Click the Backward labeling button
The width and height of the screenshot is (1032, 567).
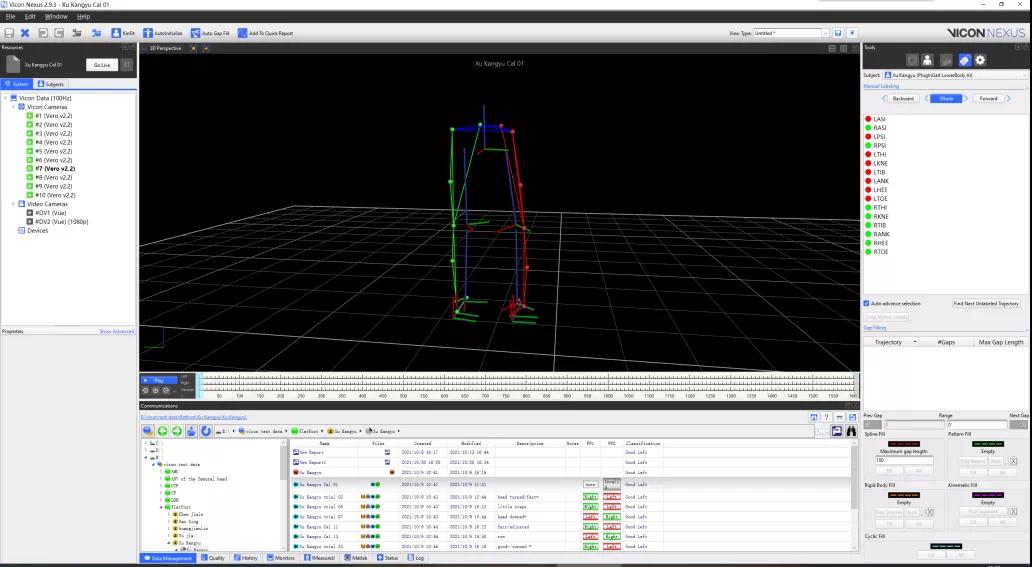(x=903, y=98)
